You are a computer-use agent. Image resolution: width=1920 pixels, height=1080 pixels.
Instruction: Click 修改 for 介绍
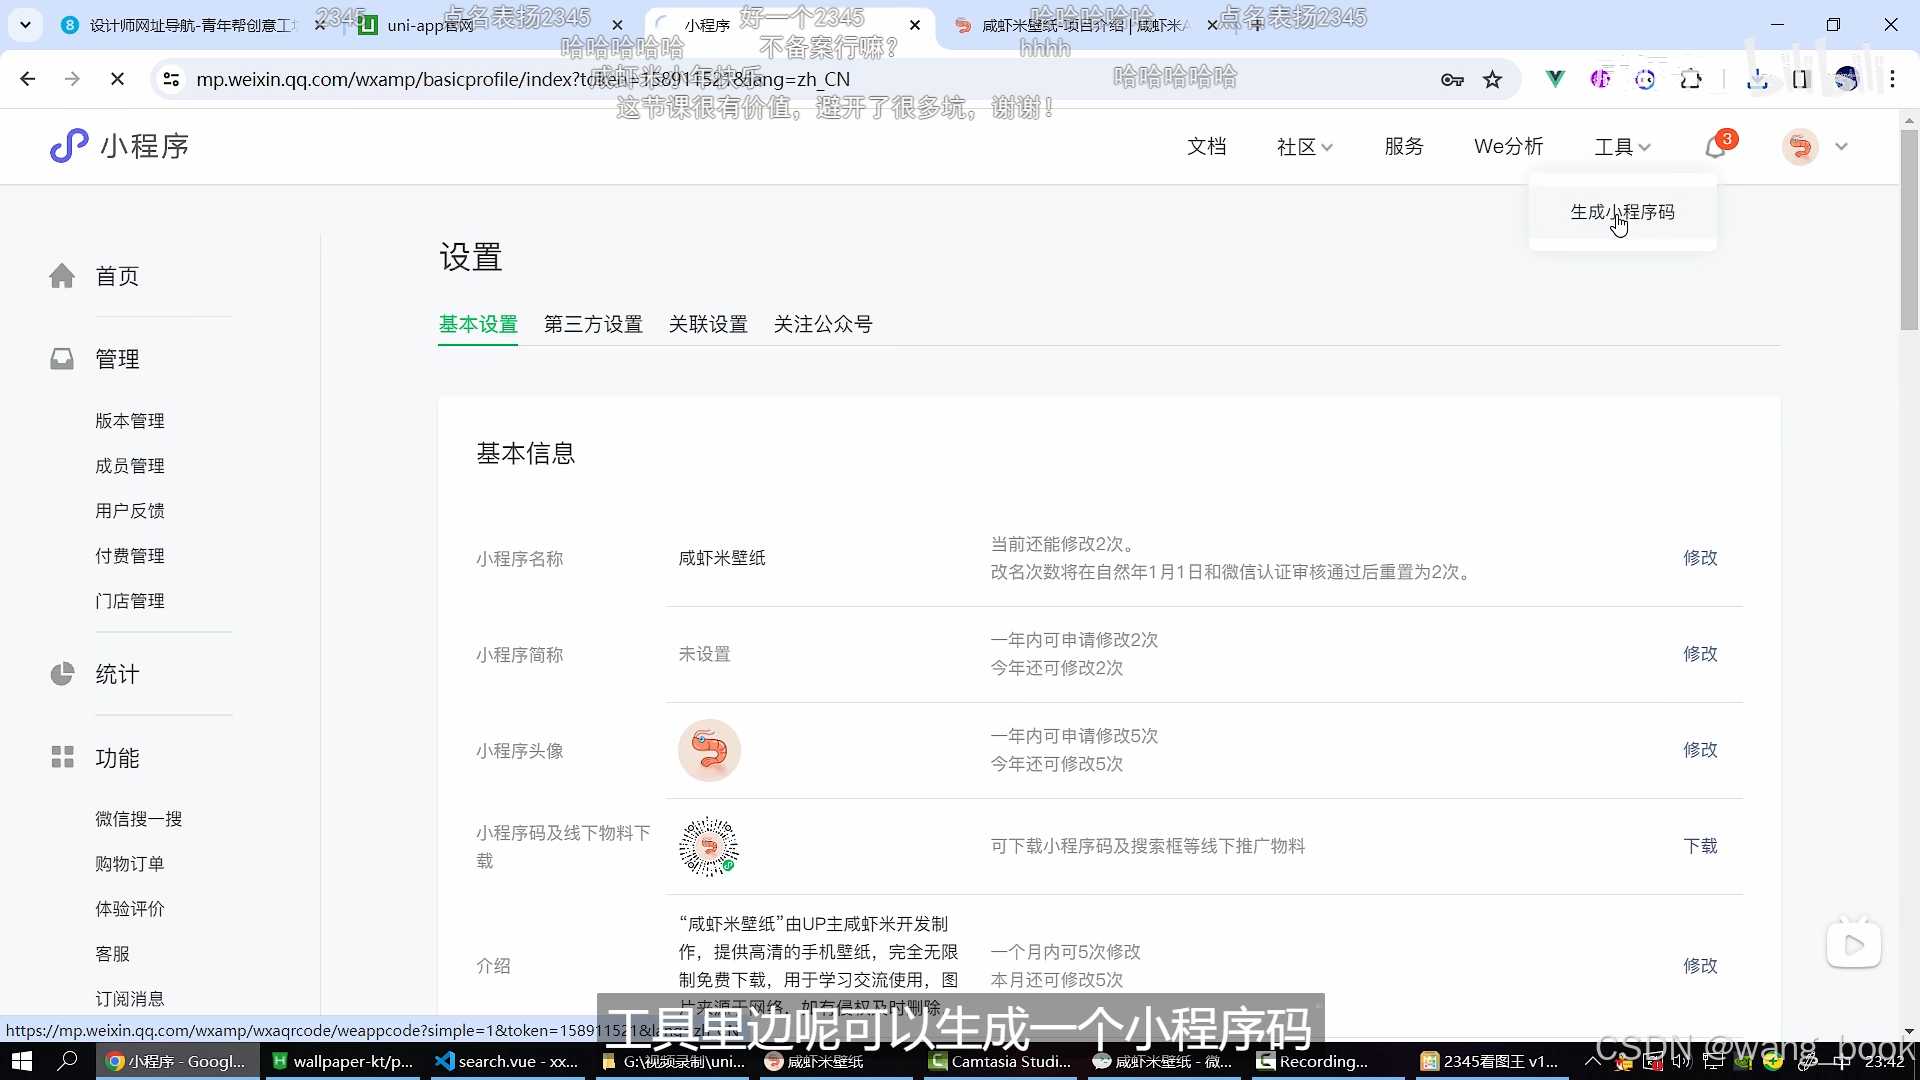pyautogui.click(x=1700, y=966)
